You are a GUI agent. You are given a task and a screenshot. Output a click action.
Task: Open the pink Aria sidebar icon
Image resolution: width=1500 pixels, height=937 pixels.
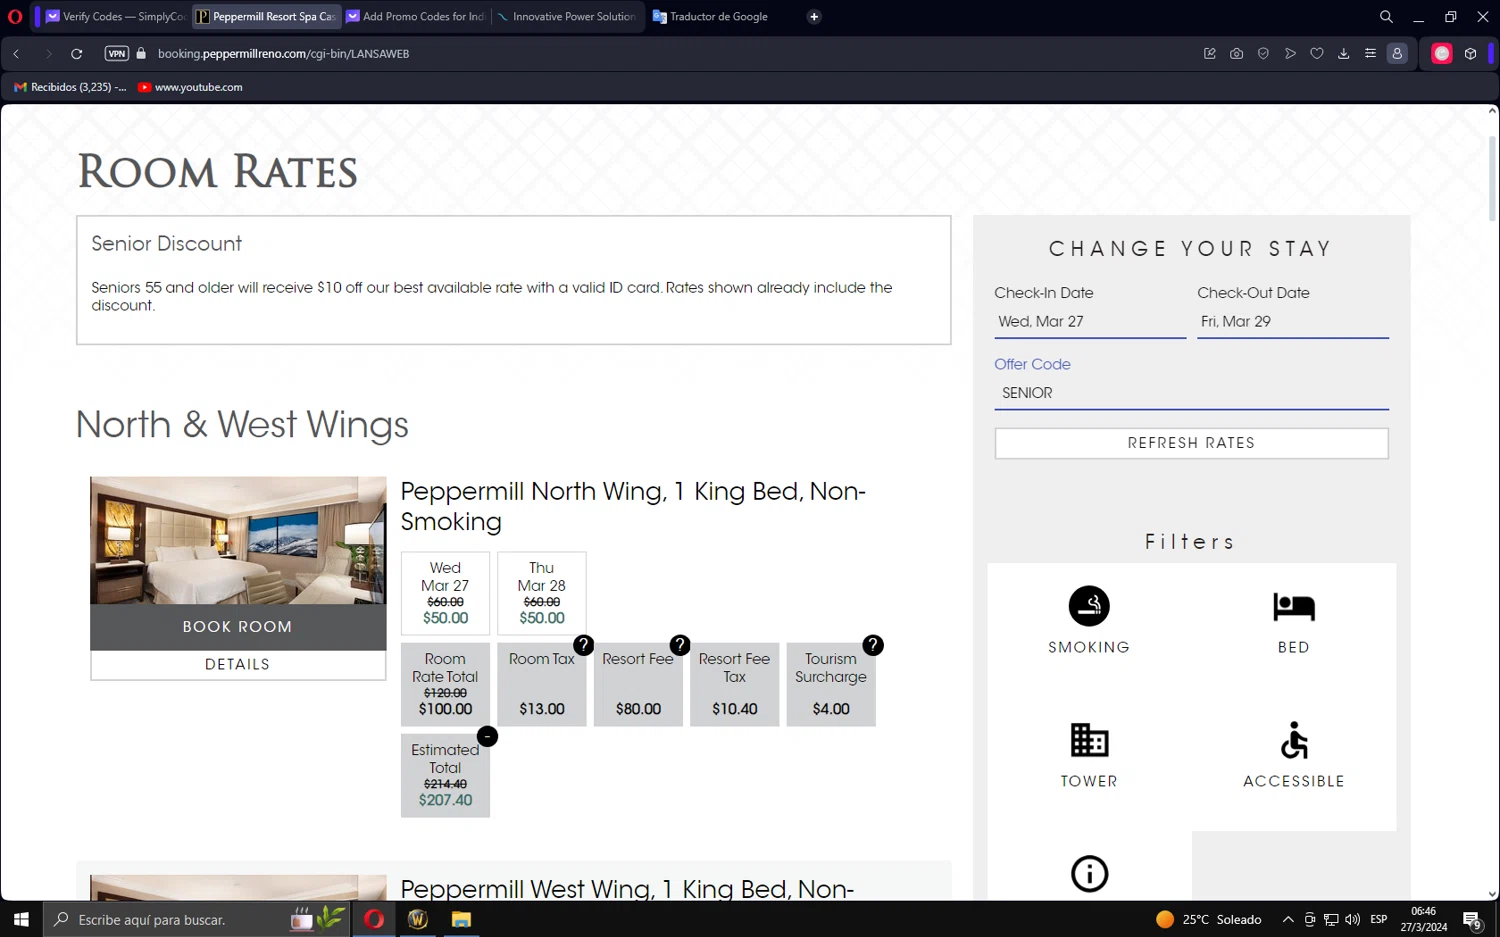coord(1442,54)
